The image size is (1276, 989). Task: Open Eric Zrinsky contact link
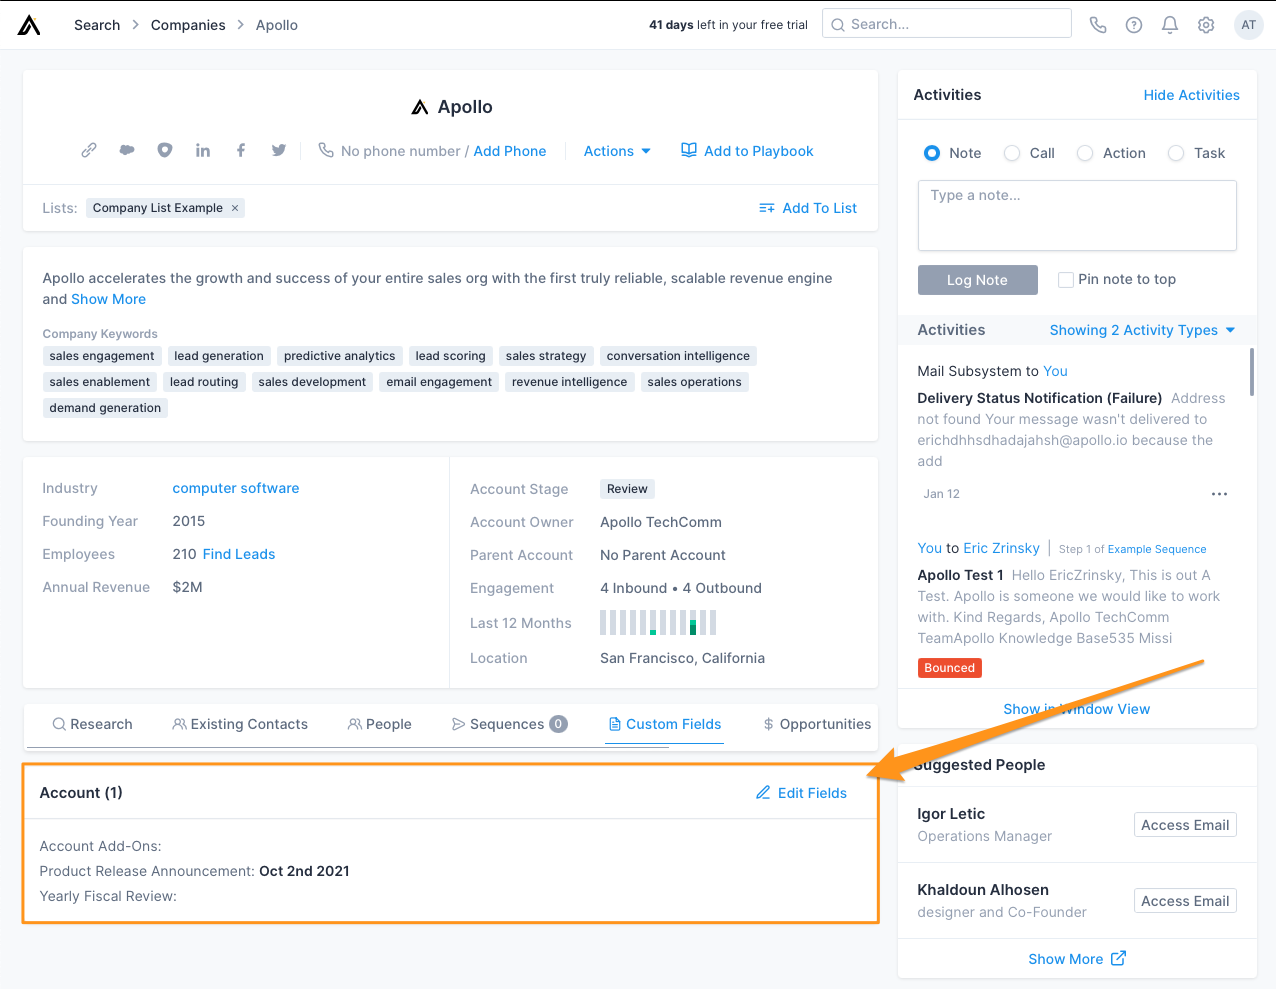click(1001, 548)
